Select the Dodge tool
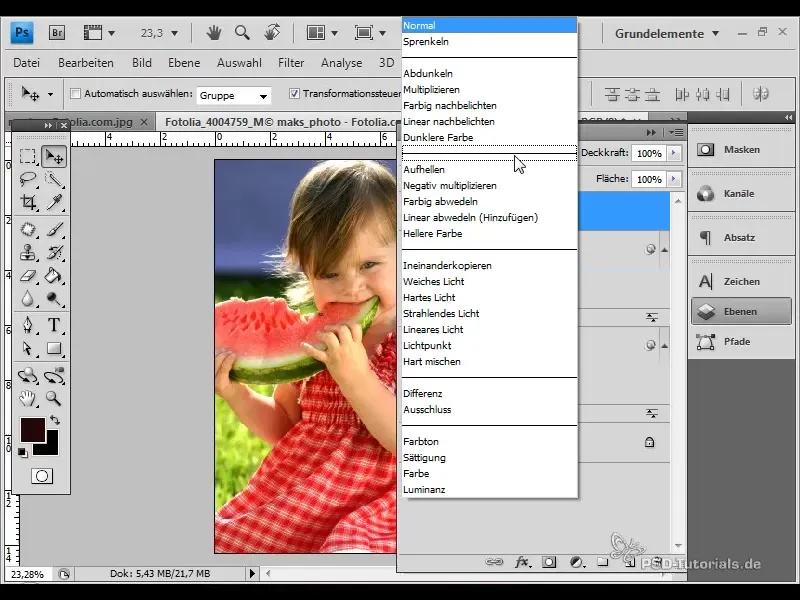Viewport: 800px width, 600px height. tap(54, 299)
